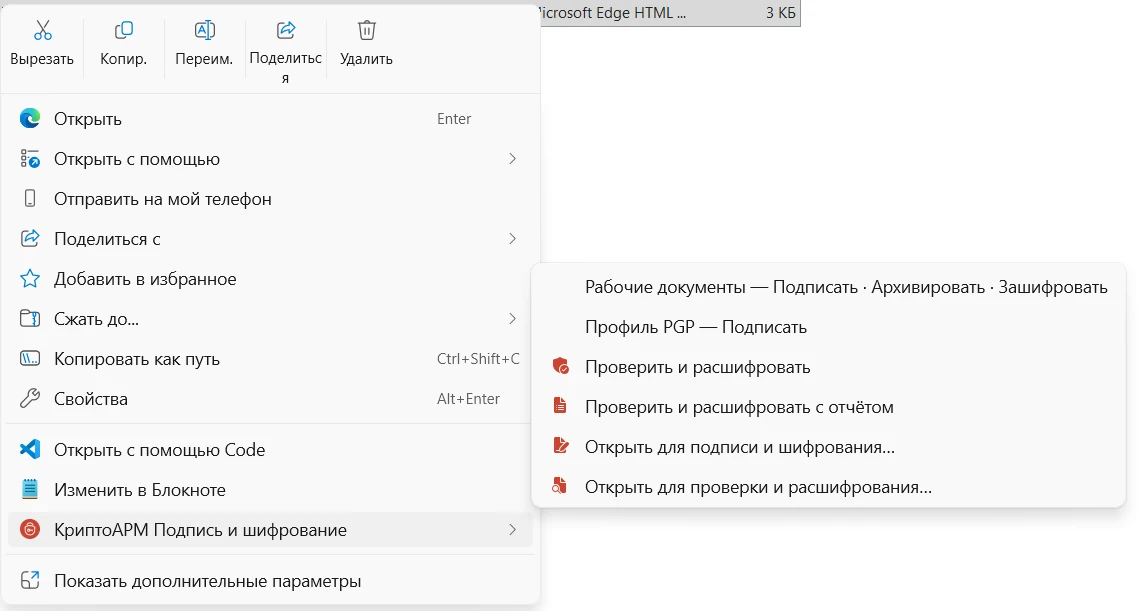Select Отправить на мой телефон

[x=270, y=199]
